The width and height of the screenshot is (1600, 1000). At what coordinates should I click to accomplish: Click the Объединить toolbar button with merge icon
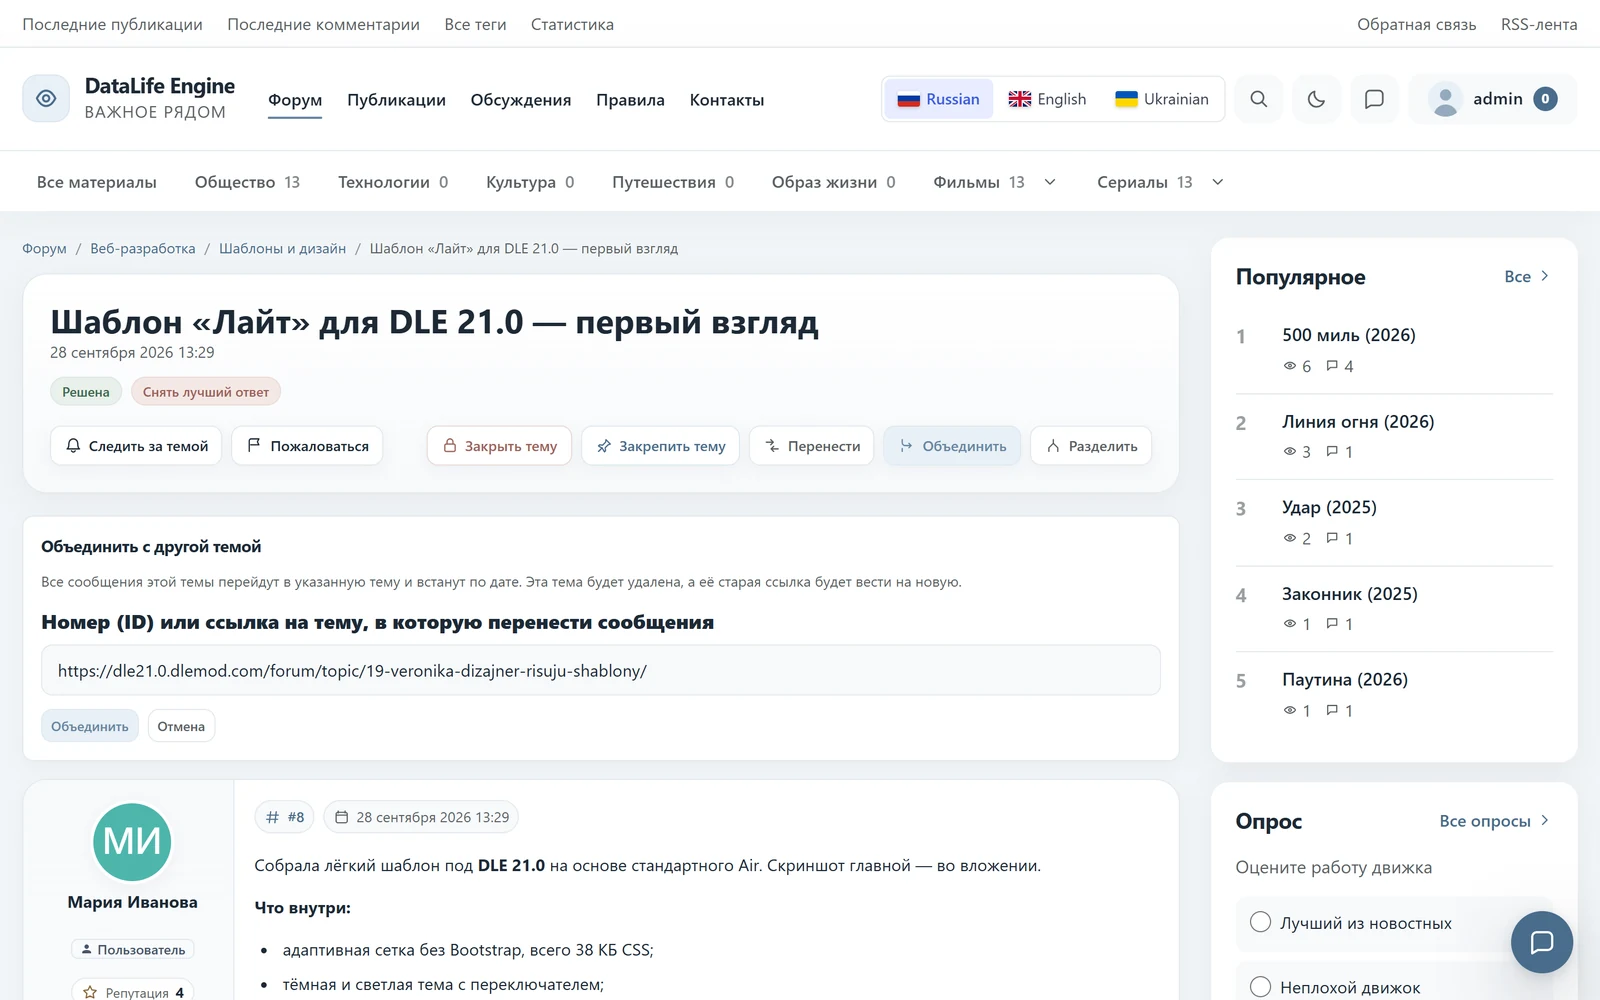click(952, 446)
